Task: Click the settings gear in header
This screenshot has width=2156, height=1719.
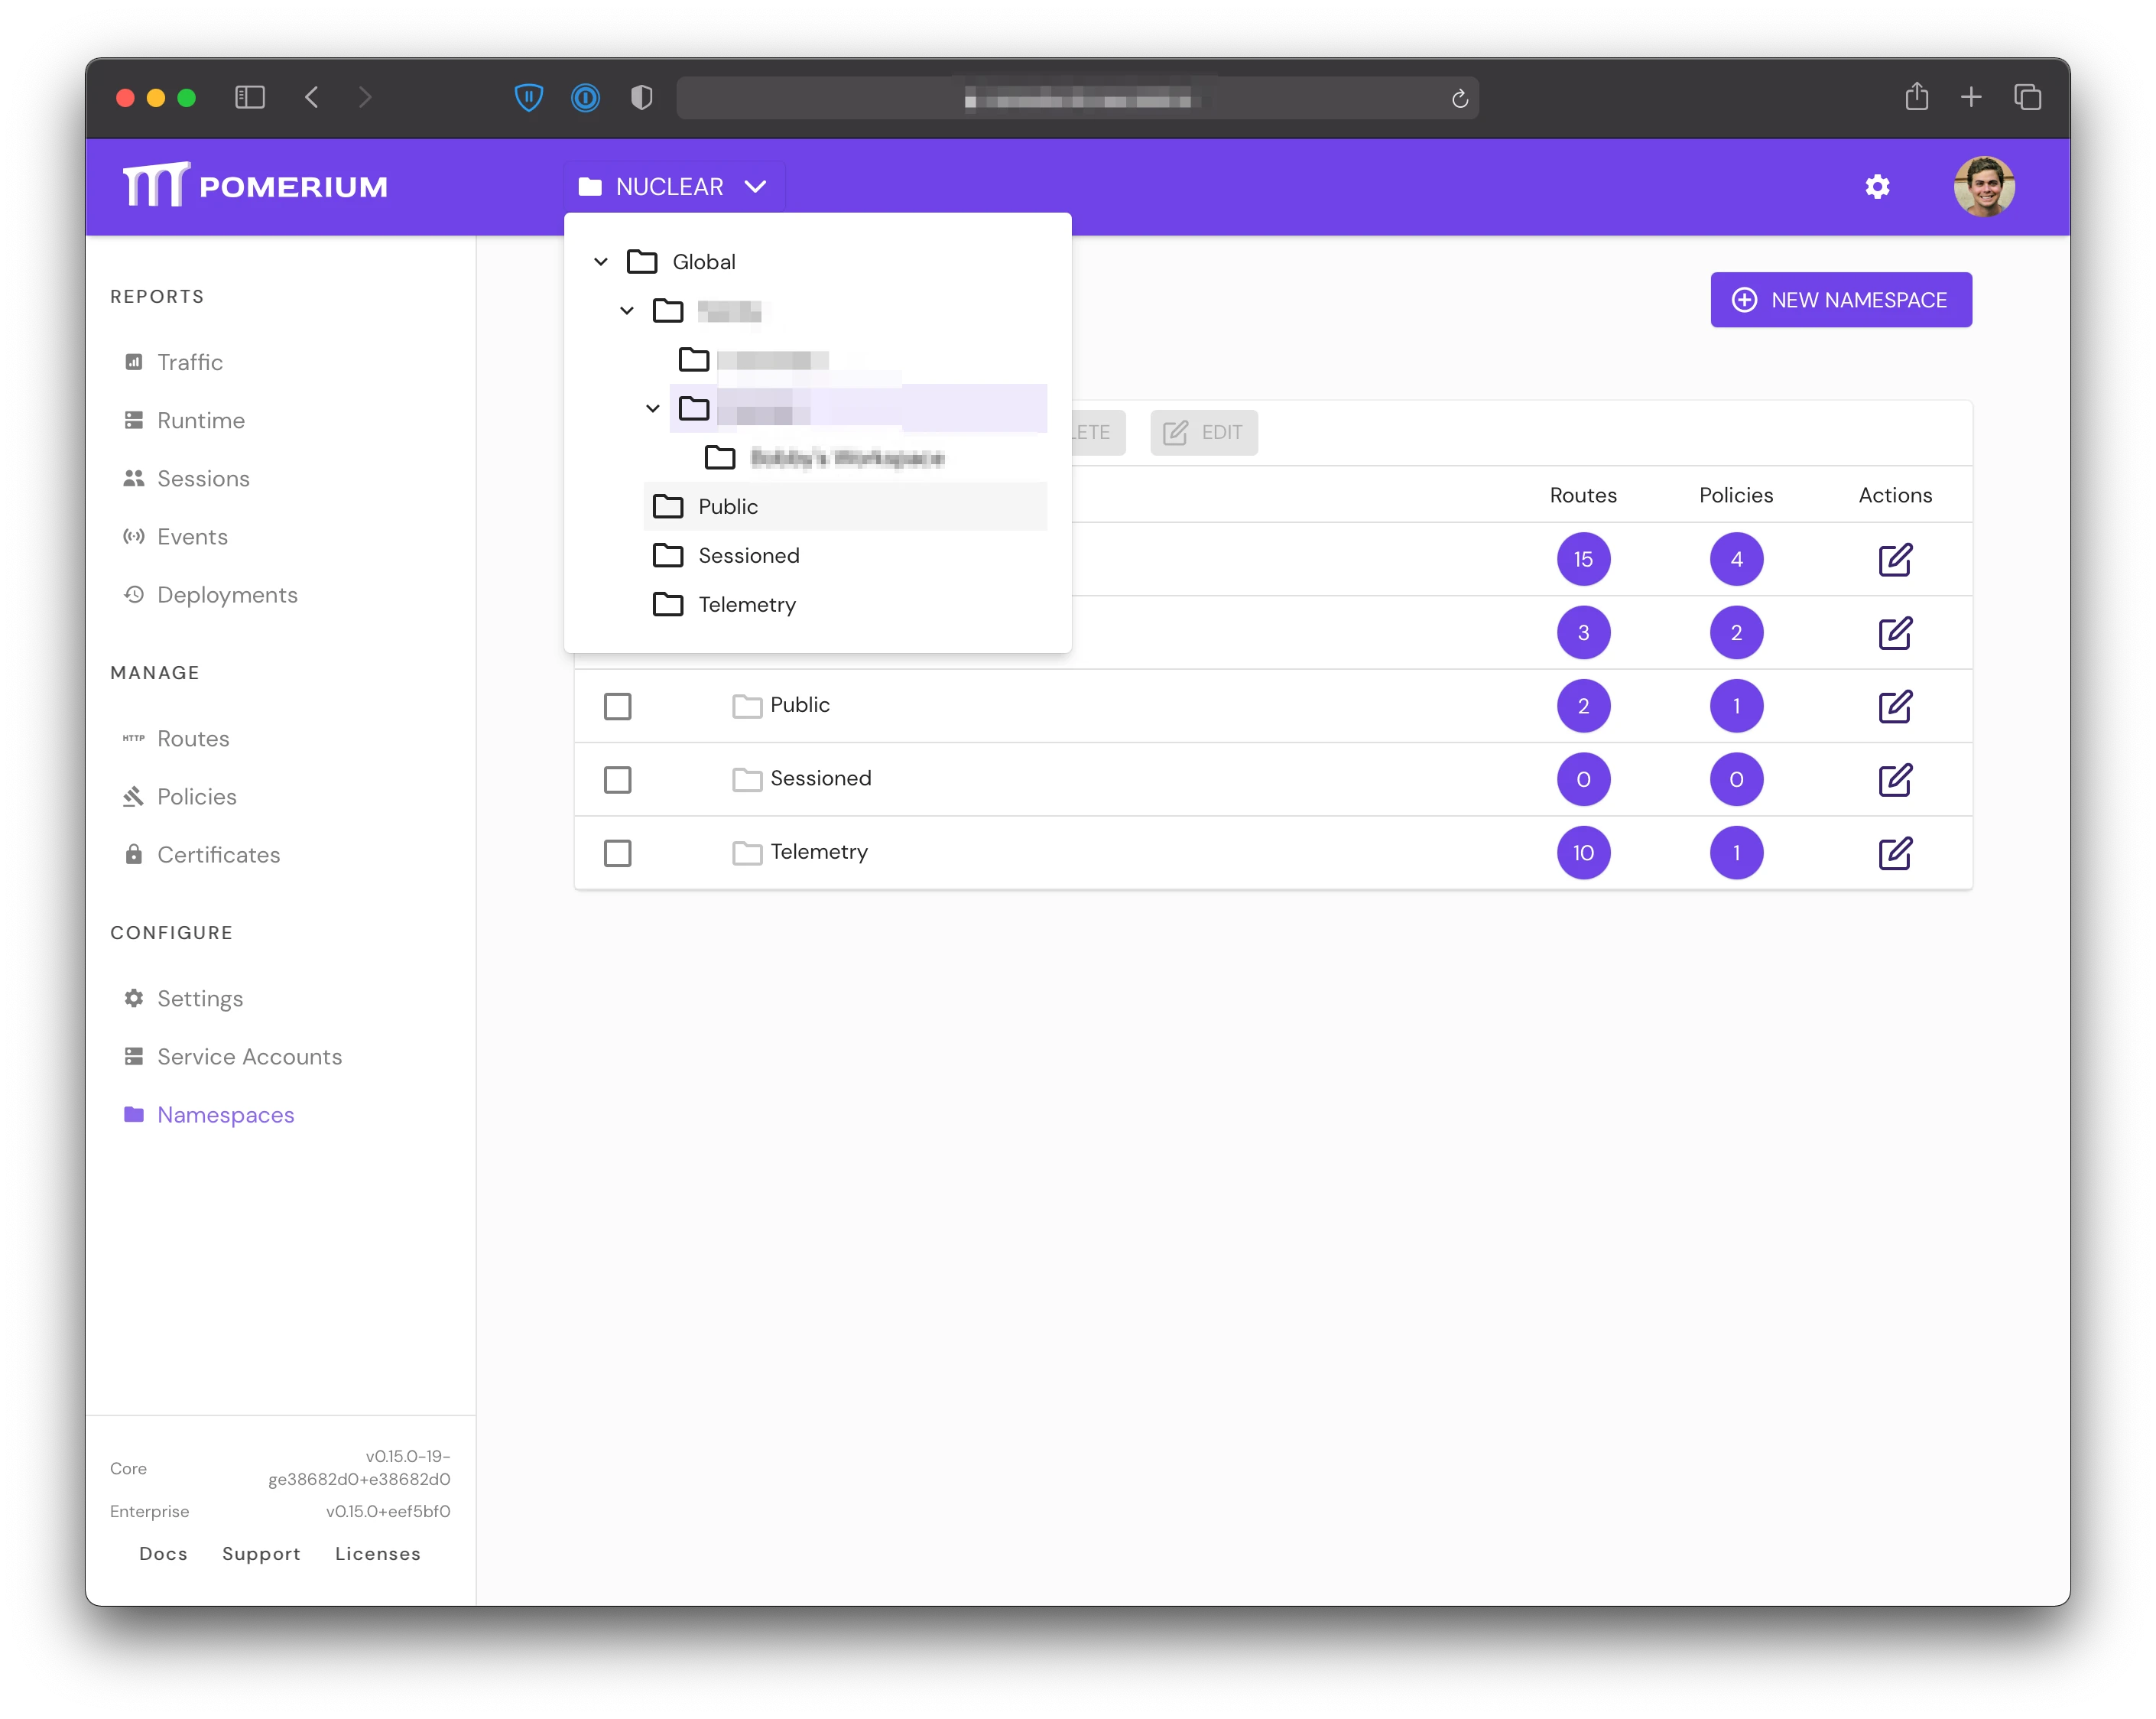Action: [1877, 187]
